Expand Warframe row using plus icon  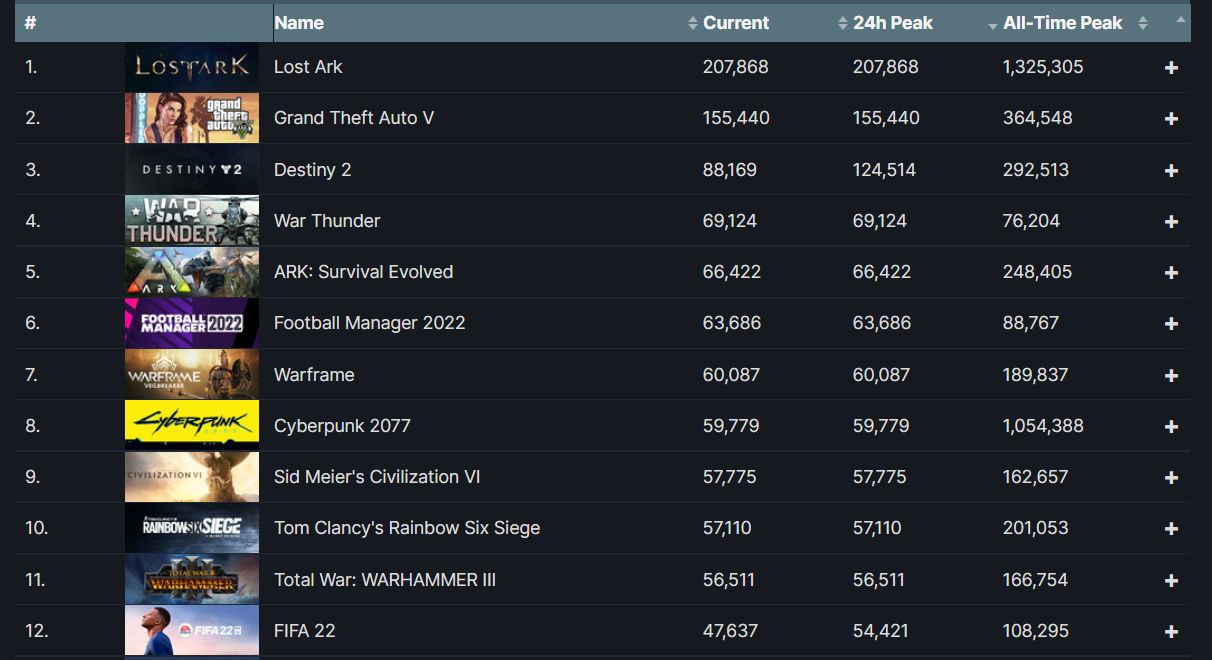tap(1171, 376)
